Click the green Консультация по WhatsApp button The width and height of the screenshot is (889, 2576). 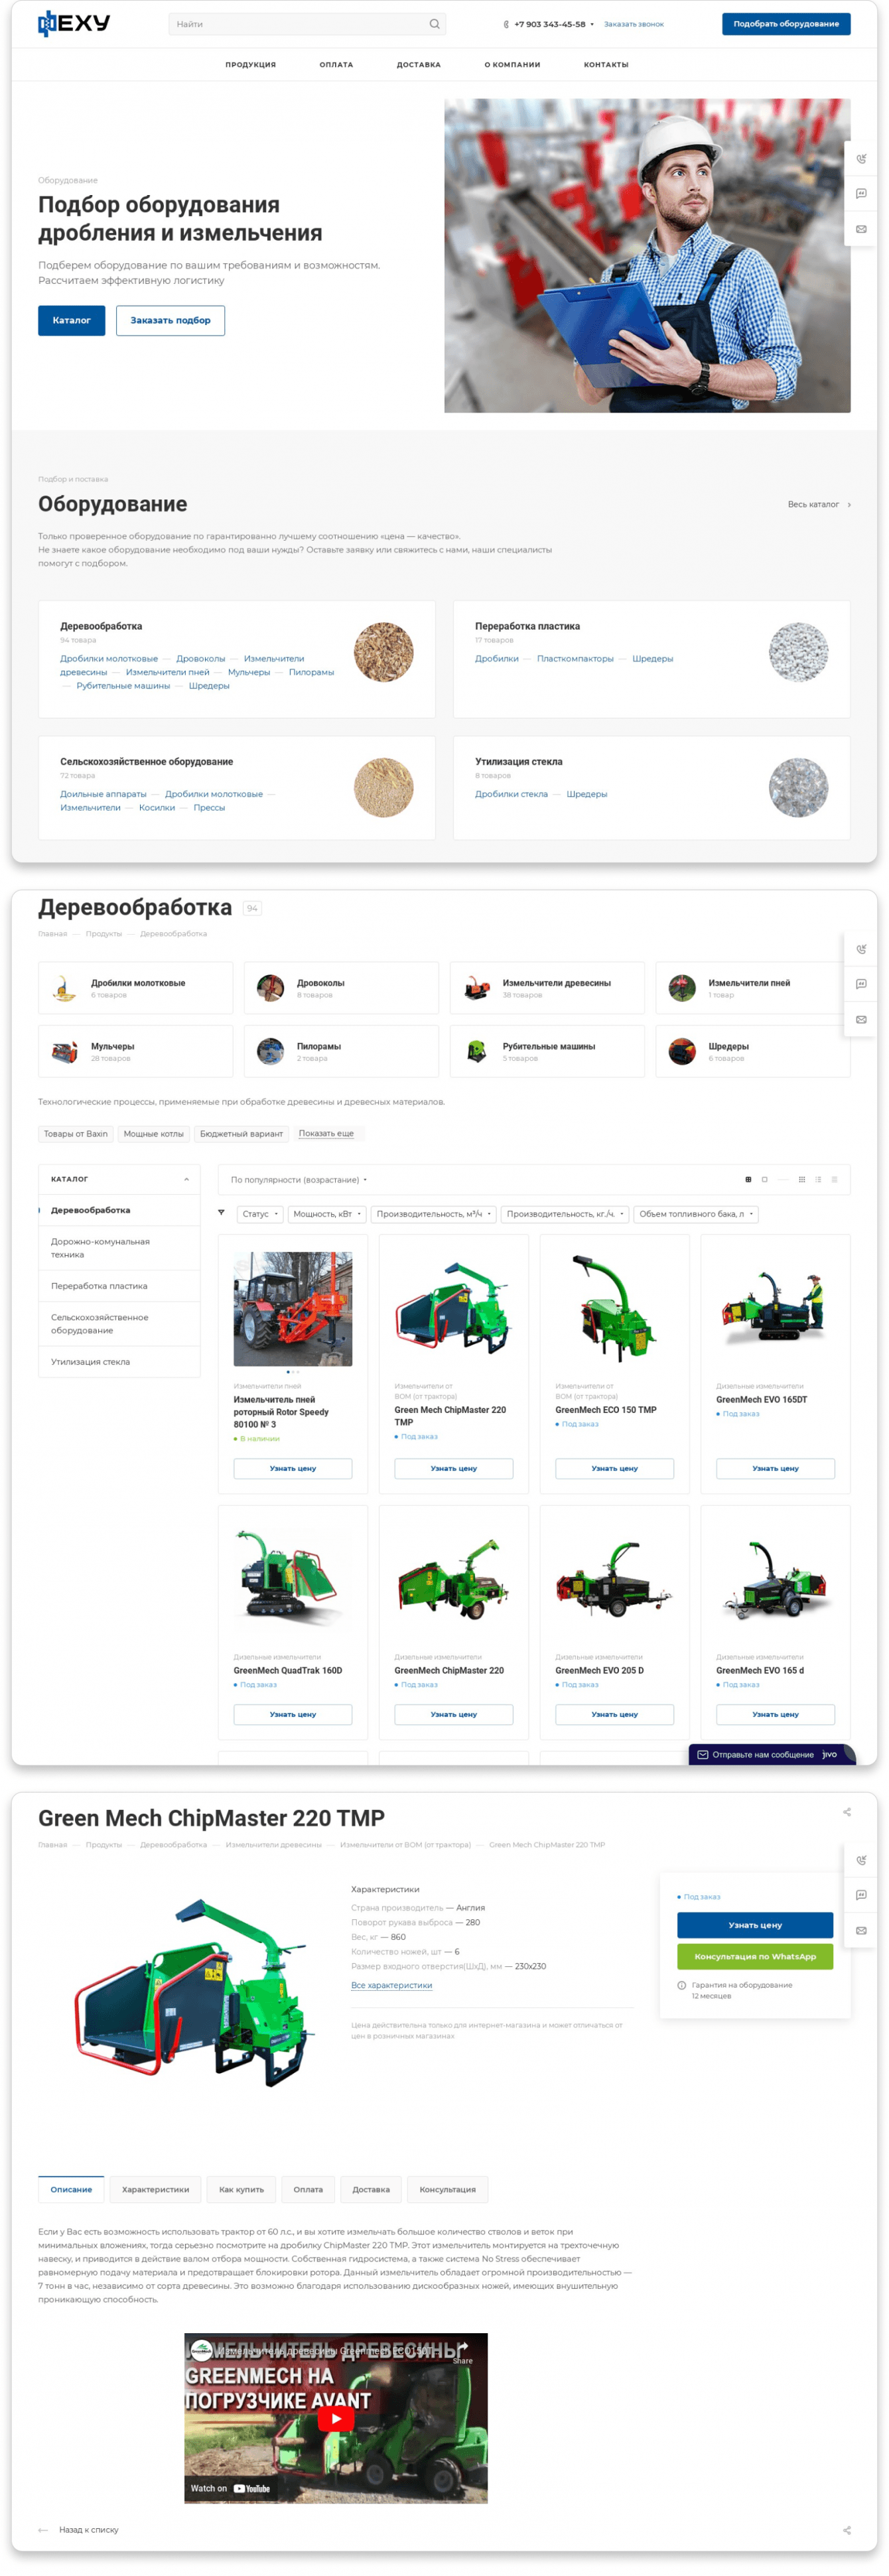pyautogui.click(x=755, y=1956)
